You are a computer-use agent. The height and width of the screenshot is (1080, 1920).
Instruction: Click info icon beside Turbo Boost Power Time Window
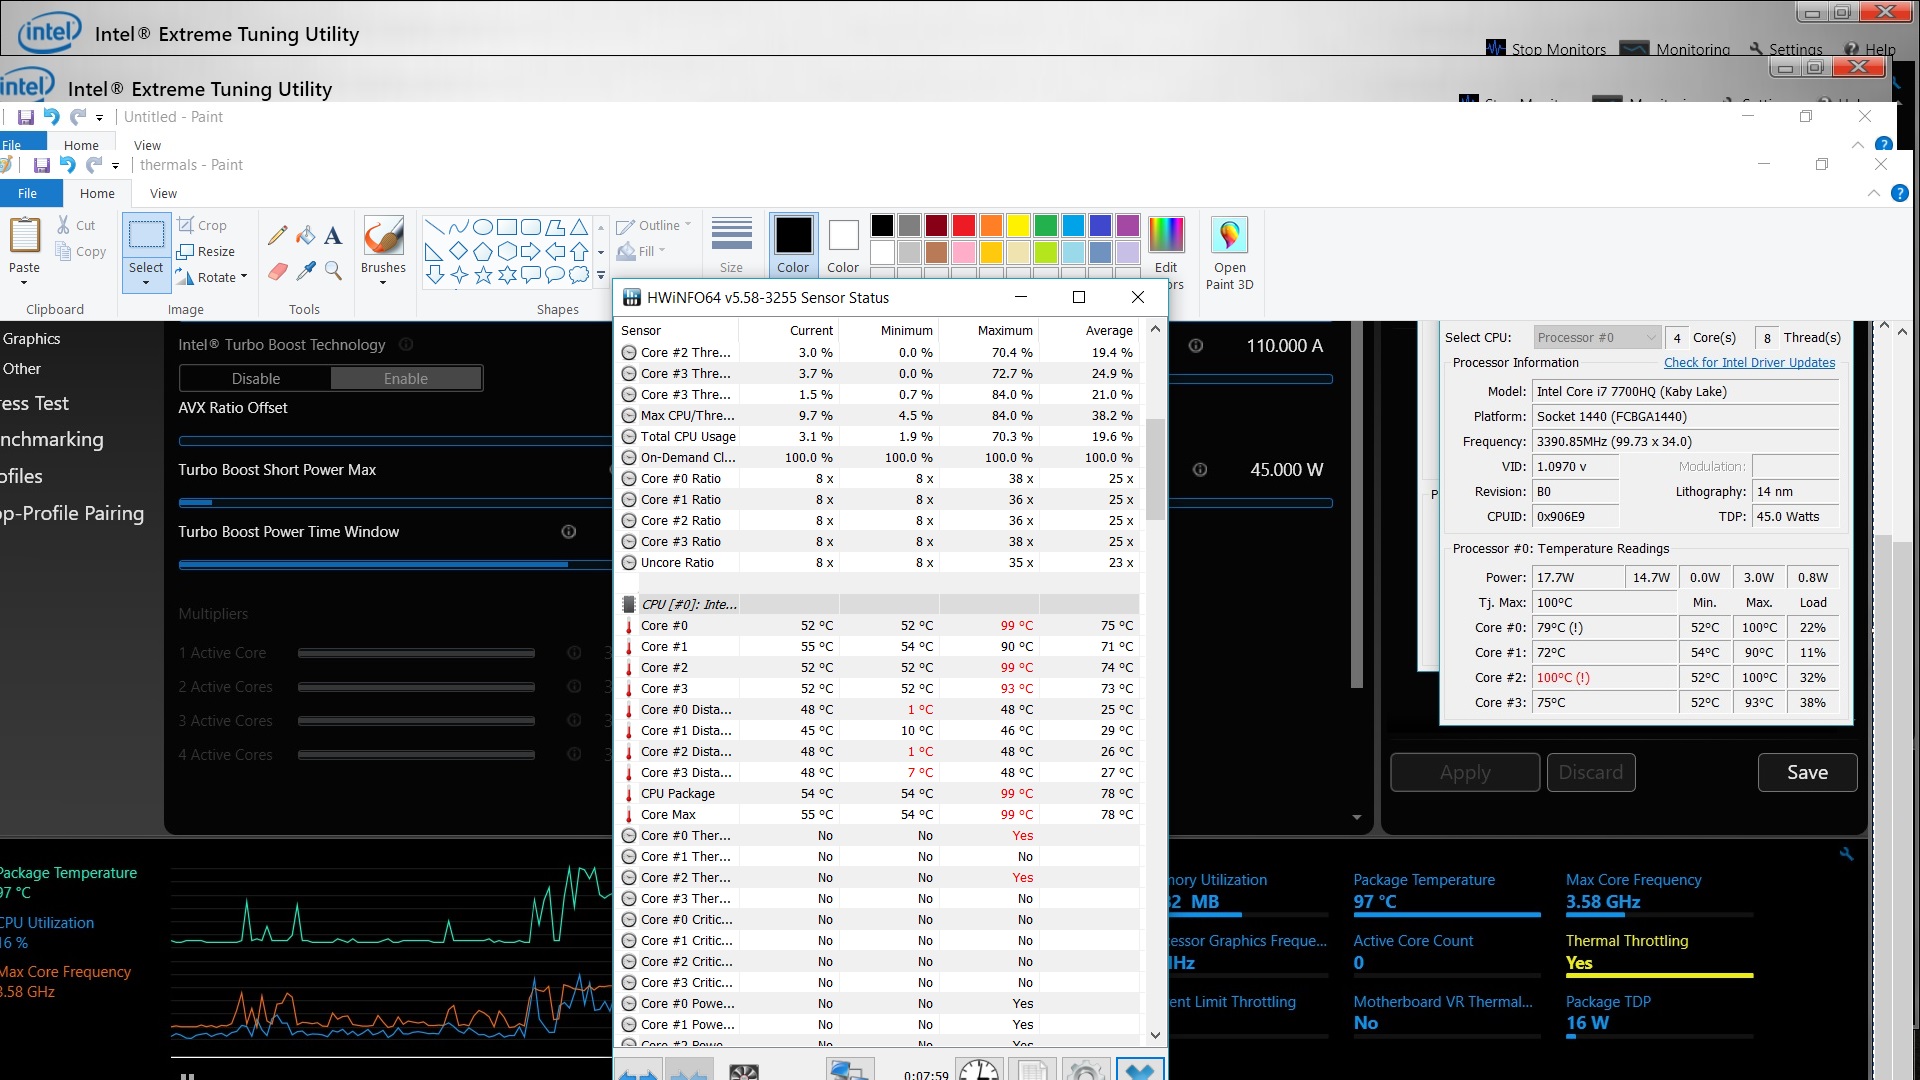[x=569, y=531]
